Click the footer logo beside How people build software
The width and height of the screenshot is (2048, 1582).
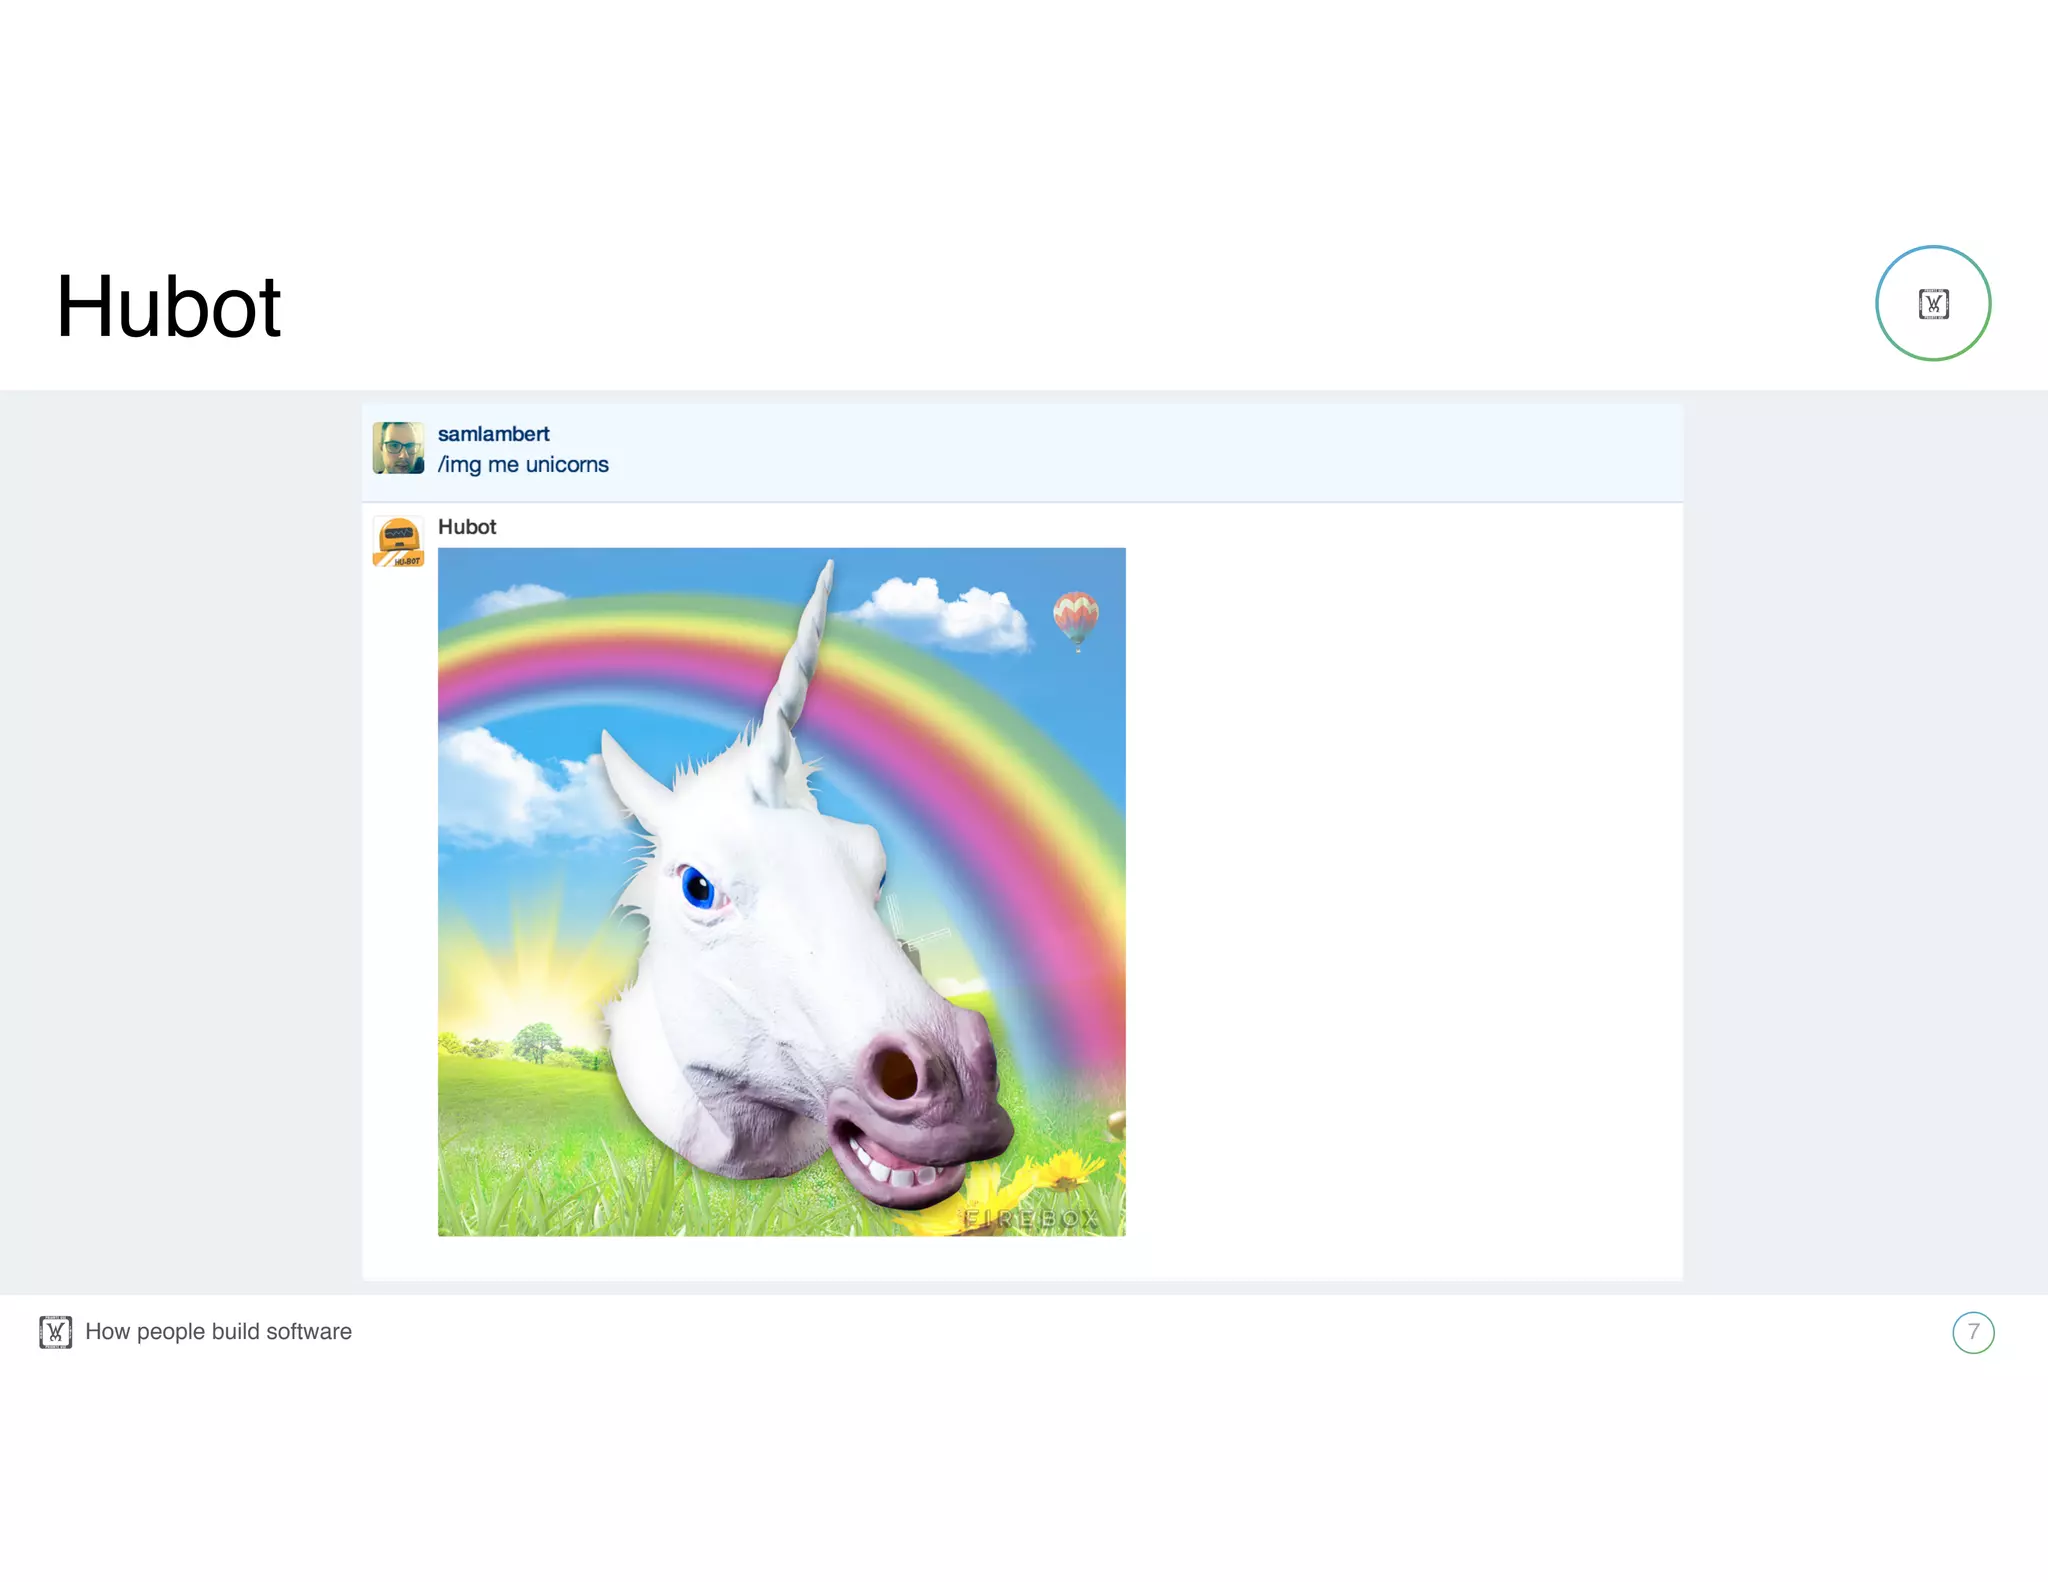pos(56,1332)
